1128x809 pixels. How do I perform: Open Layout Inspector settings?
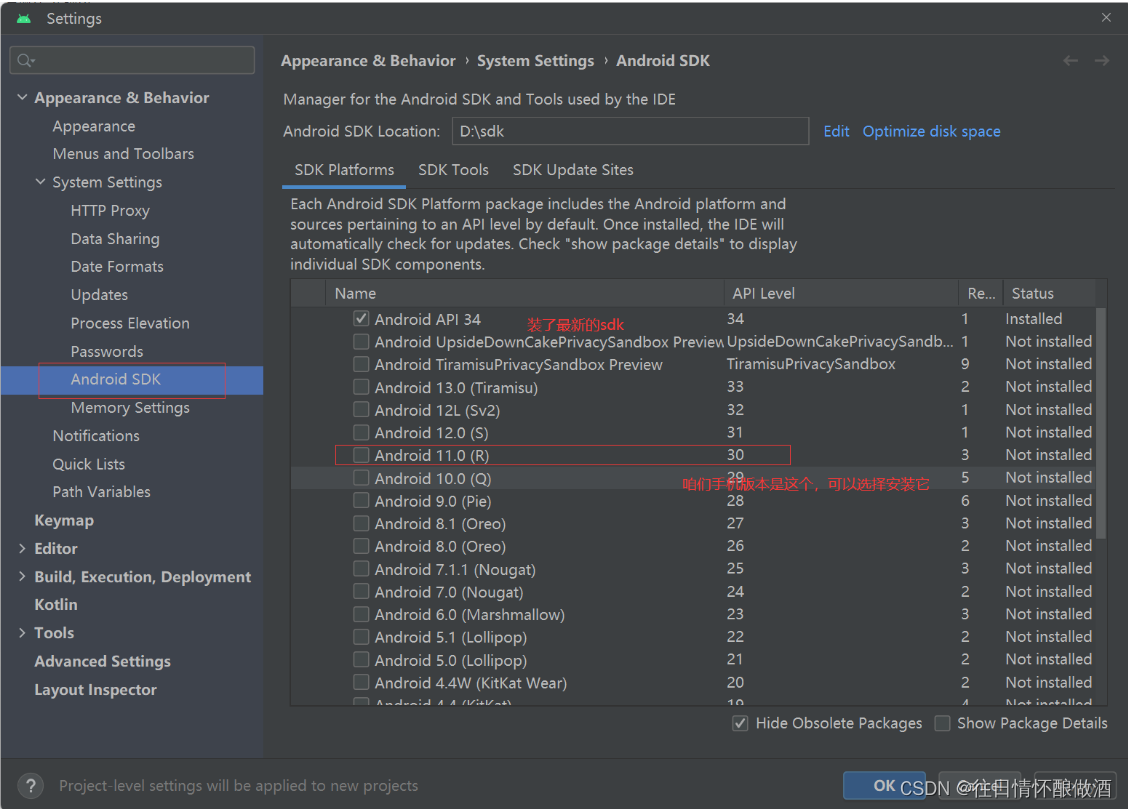pos(95,690)
